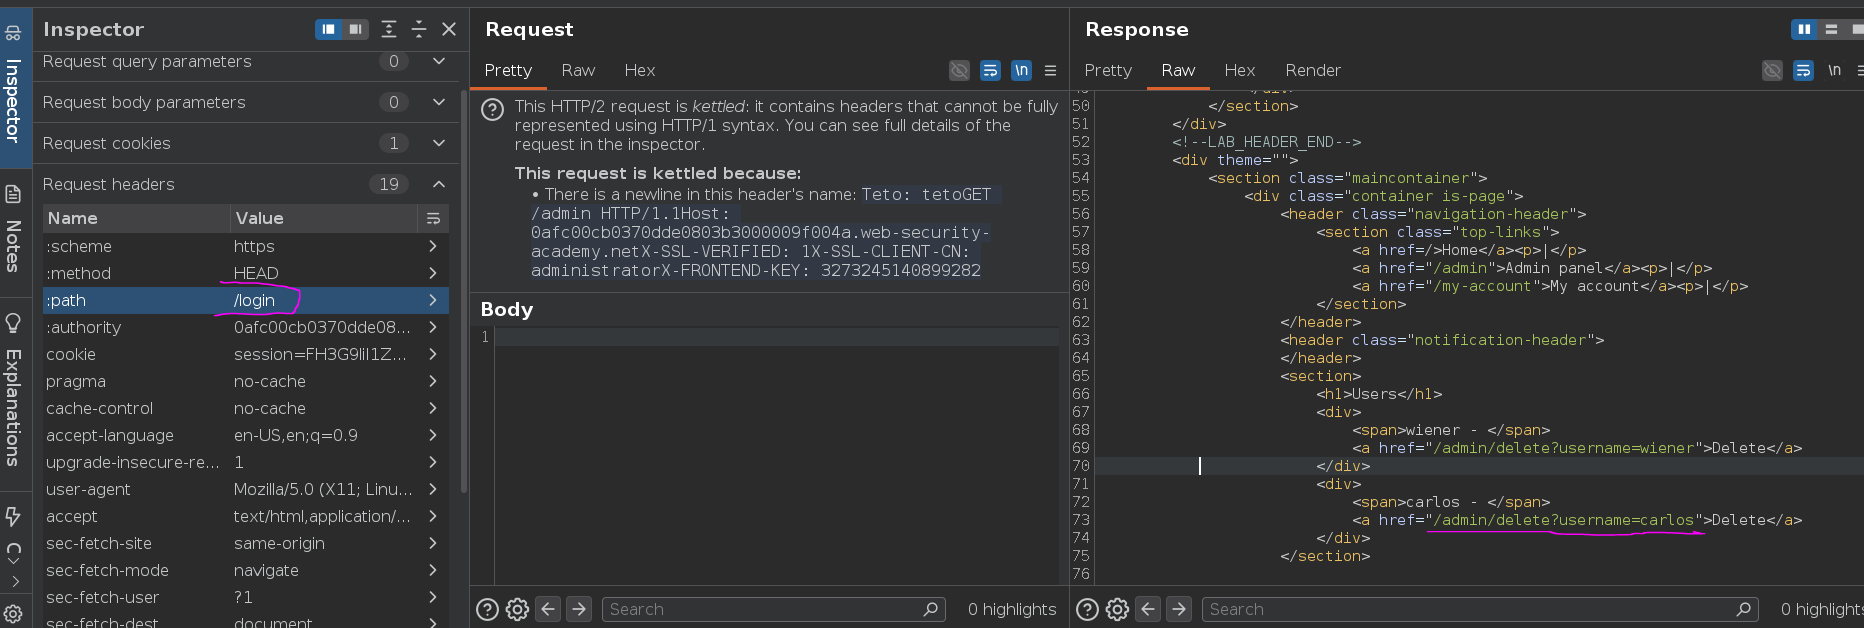Expand the :method header row arrow

point(433,273)
